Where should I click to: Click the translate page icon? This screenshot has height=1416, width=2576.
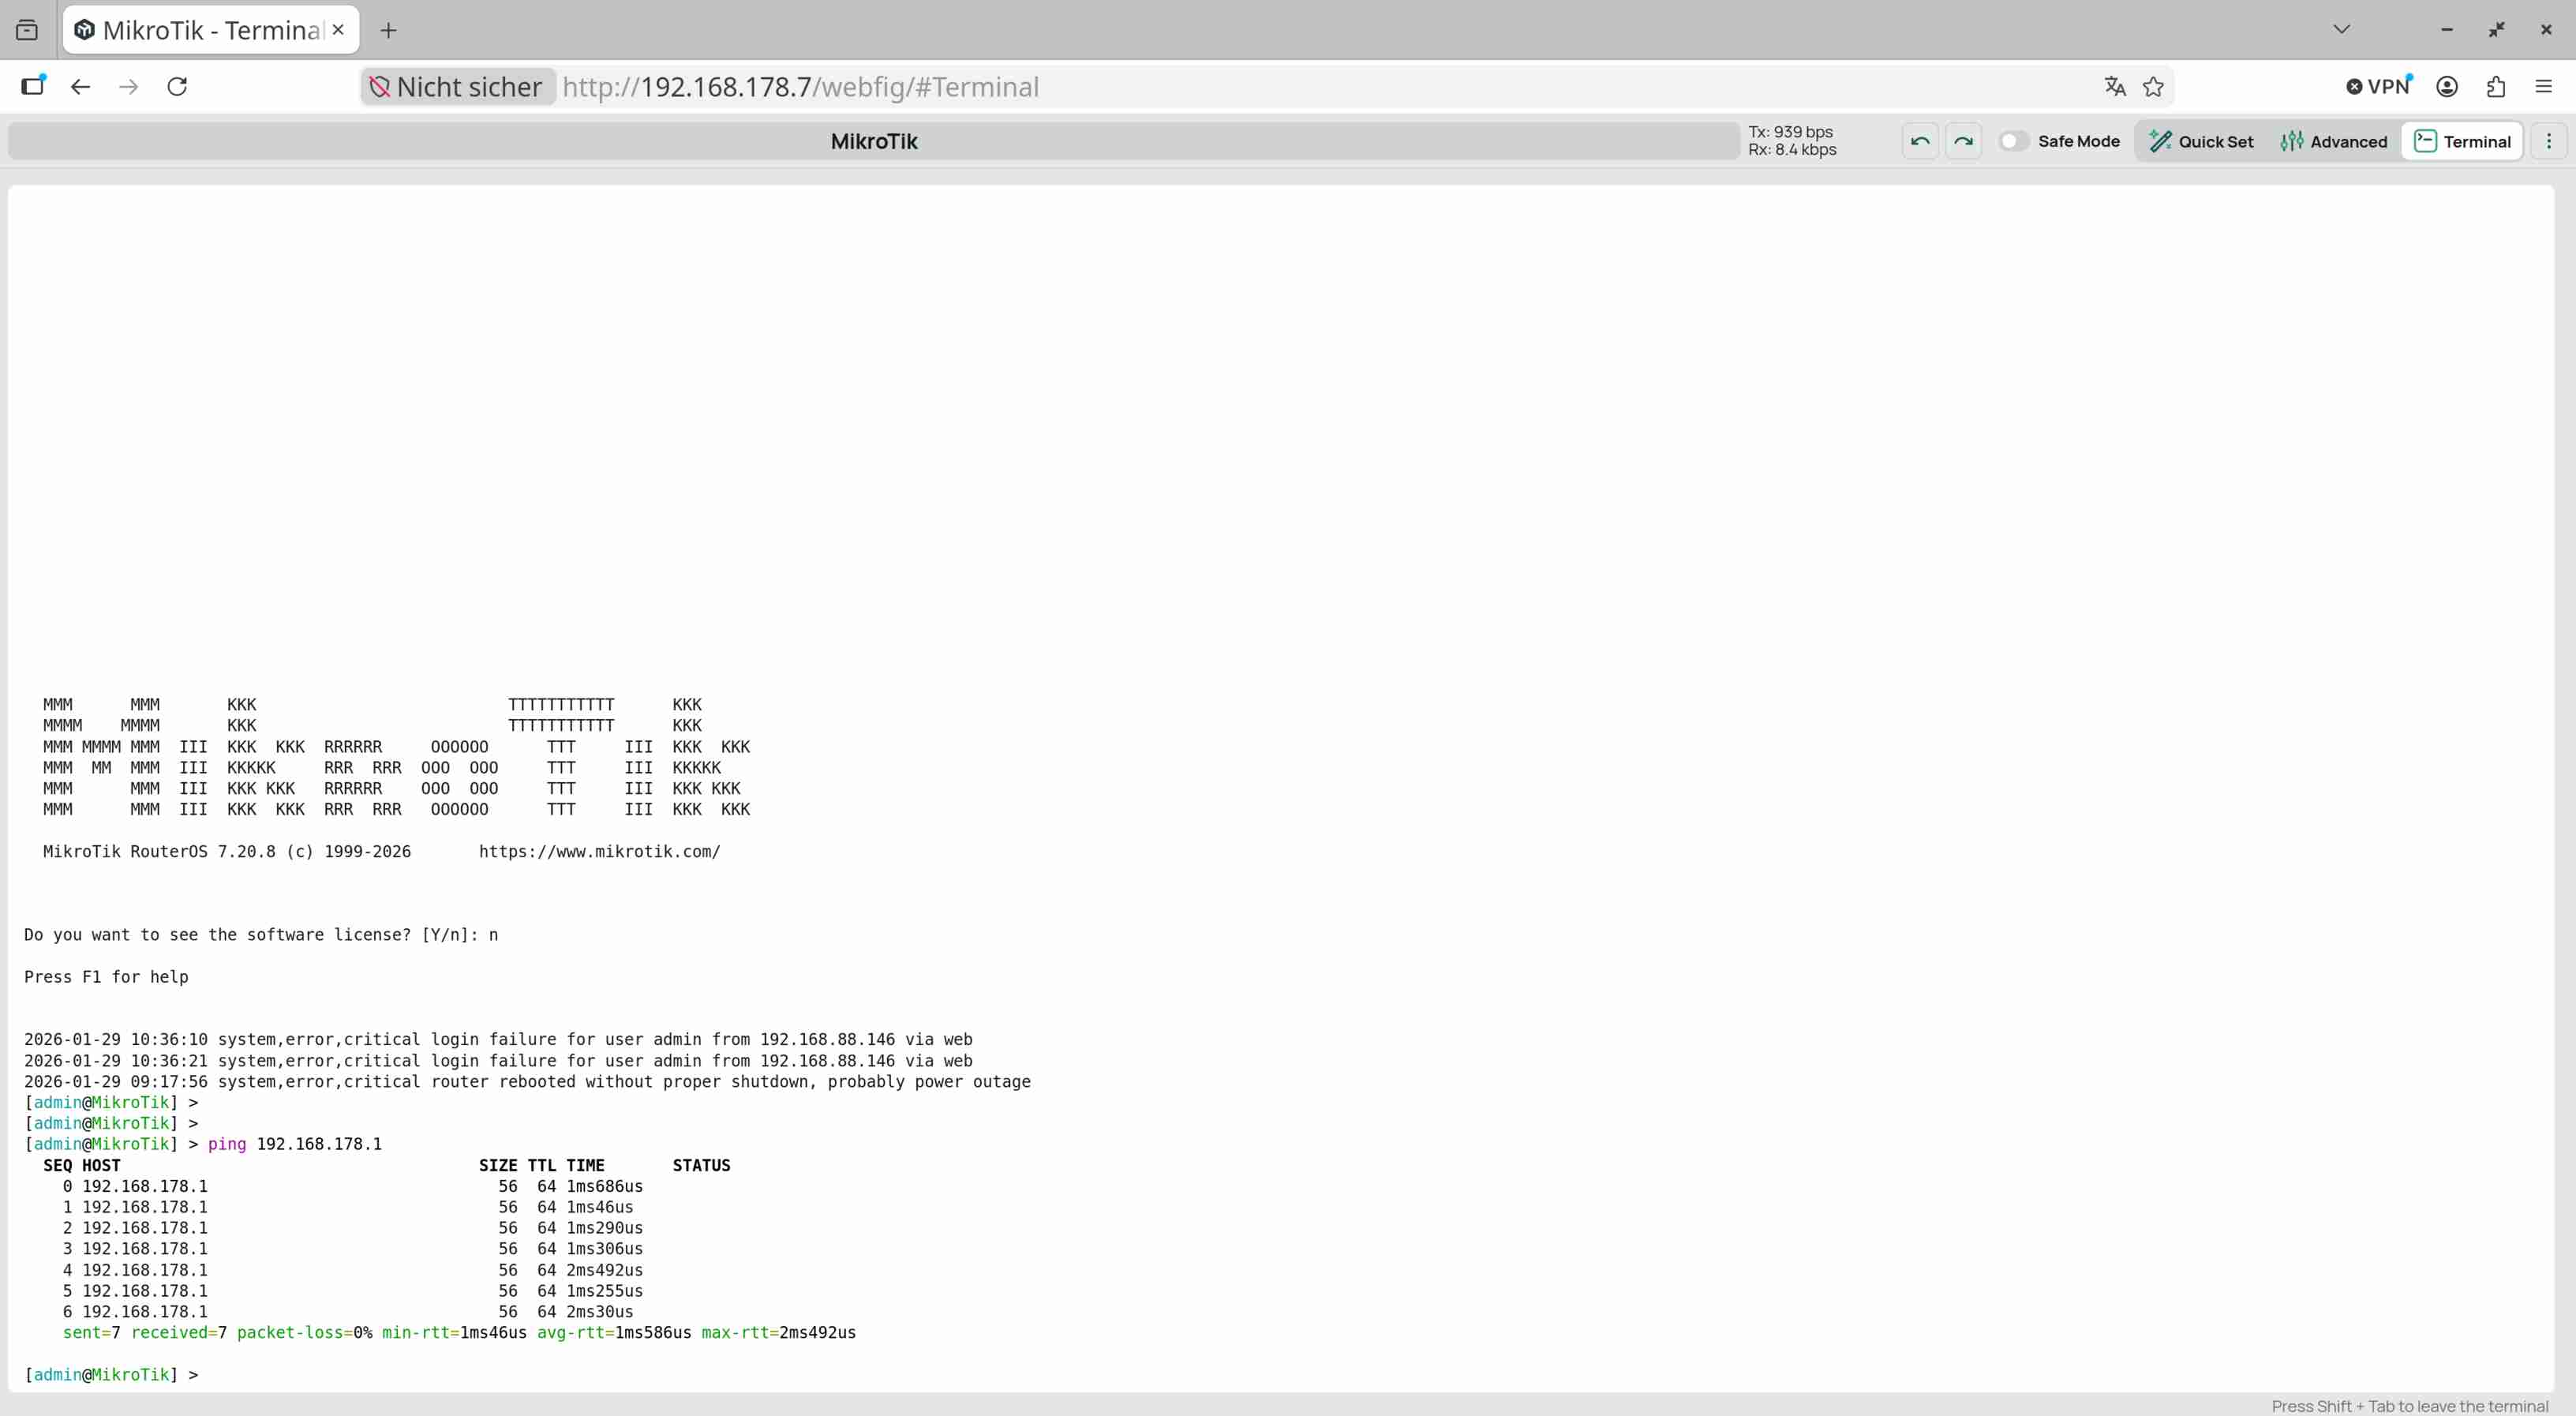click(2115, 87)
